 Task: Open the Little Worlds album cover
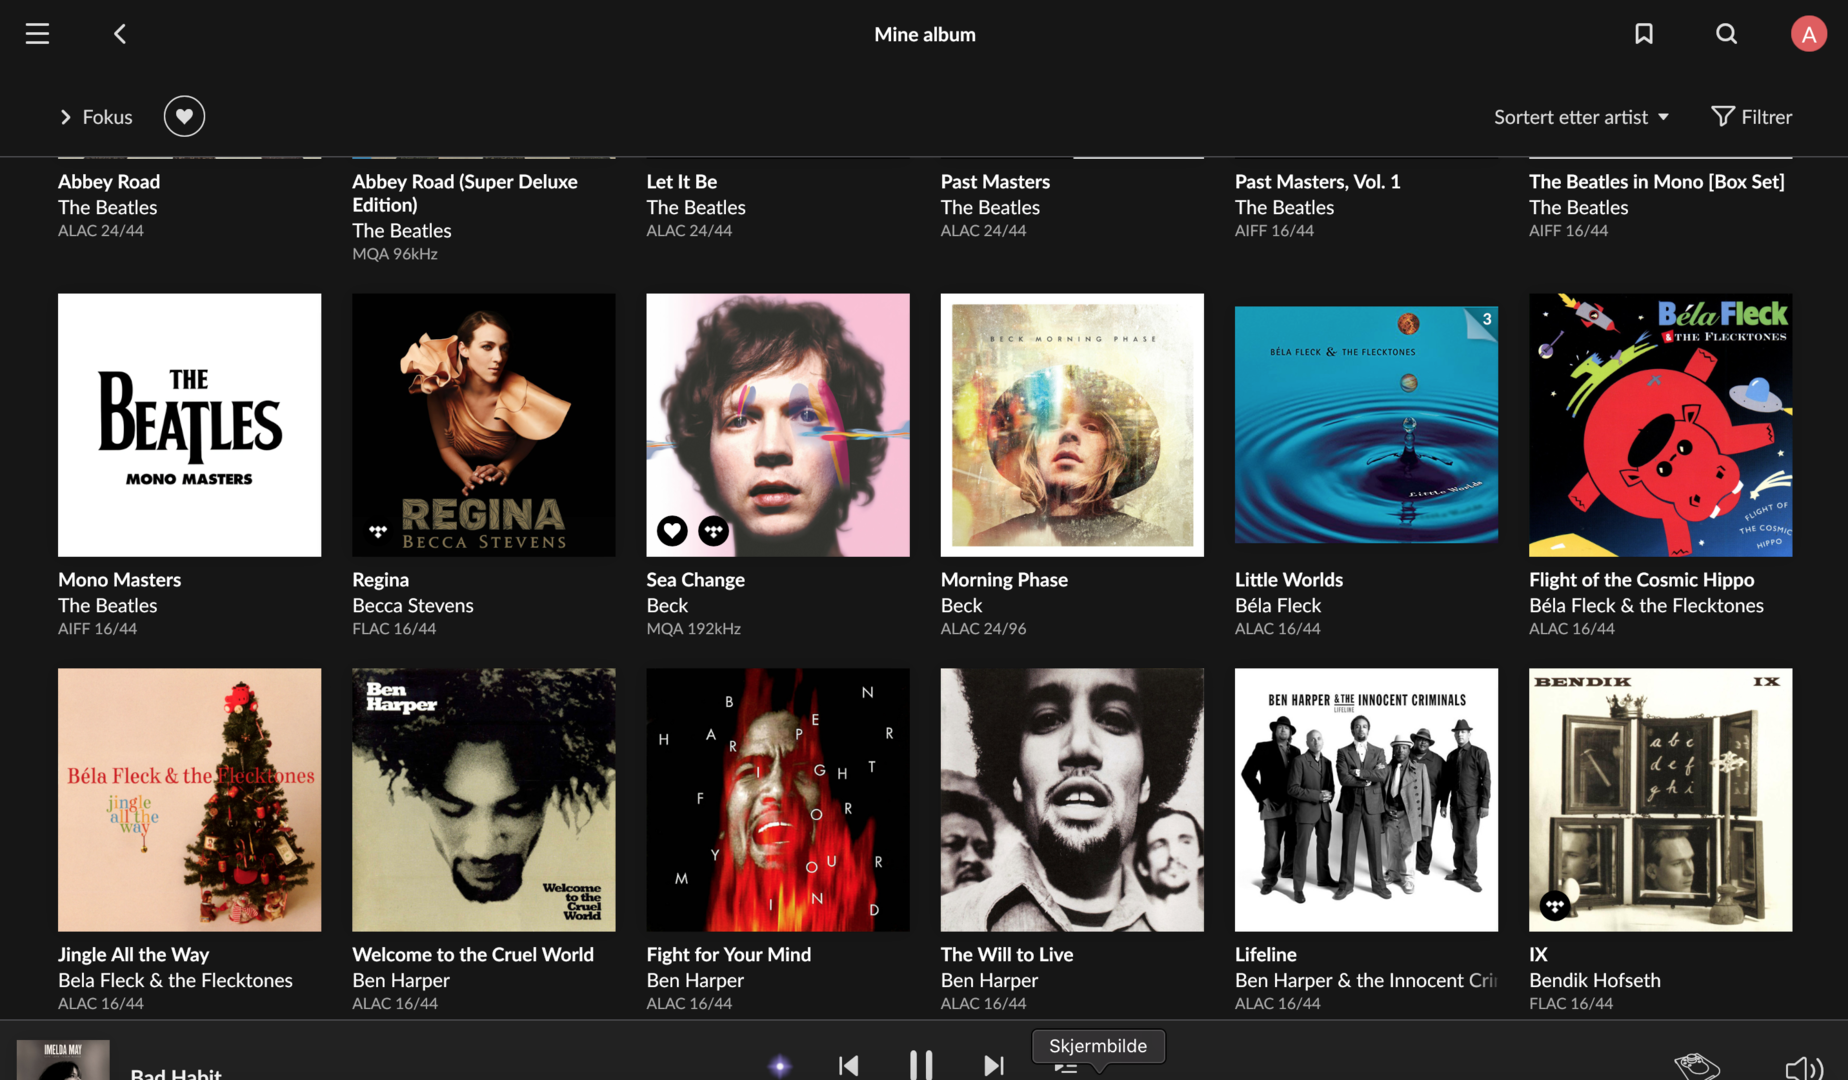point(1366,425)
